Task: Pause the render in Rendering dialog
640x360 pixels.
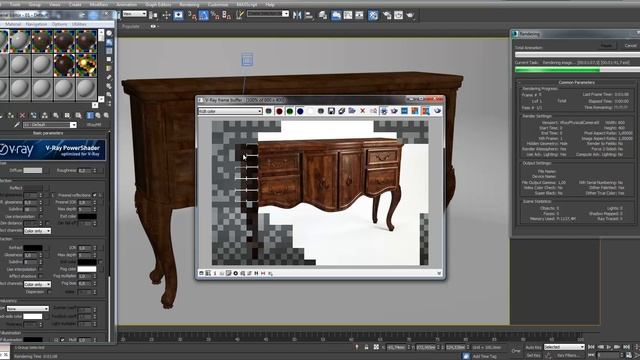Action: [x=607, y=45]
